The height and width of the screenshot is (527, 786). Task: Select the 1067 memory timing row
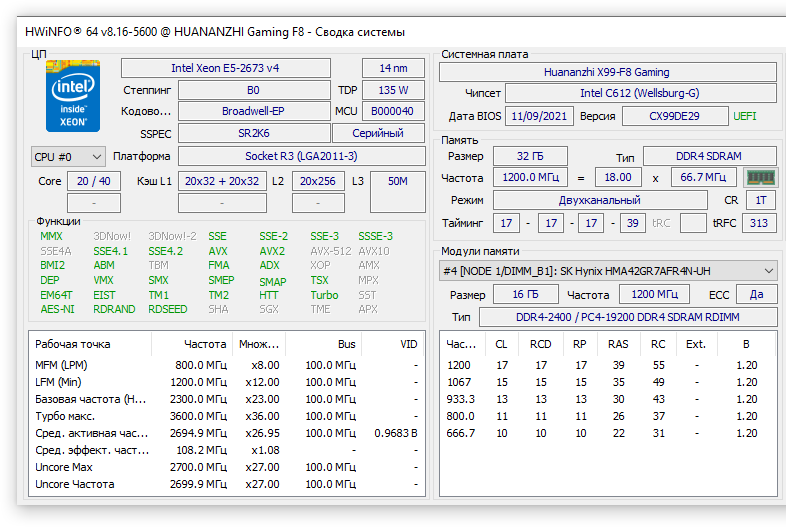[x=608, y=382]
